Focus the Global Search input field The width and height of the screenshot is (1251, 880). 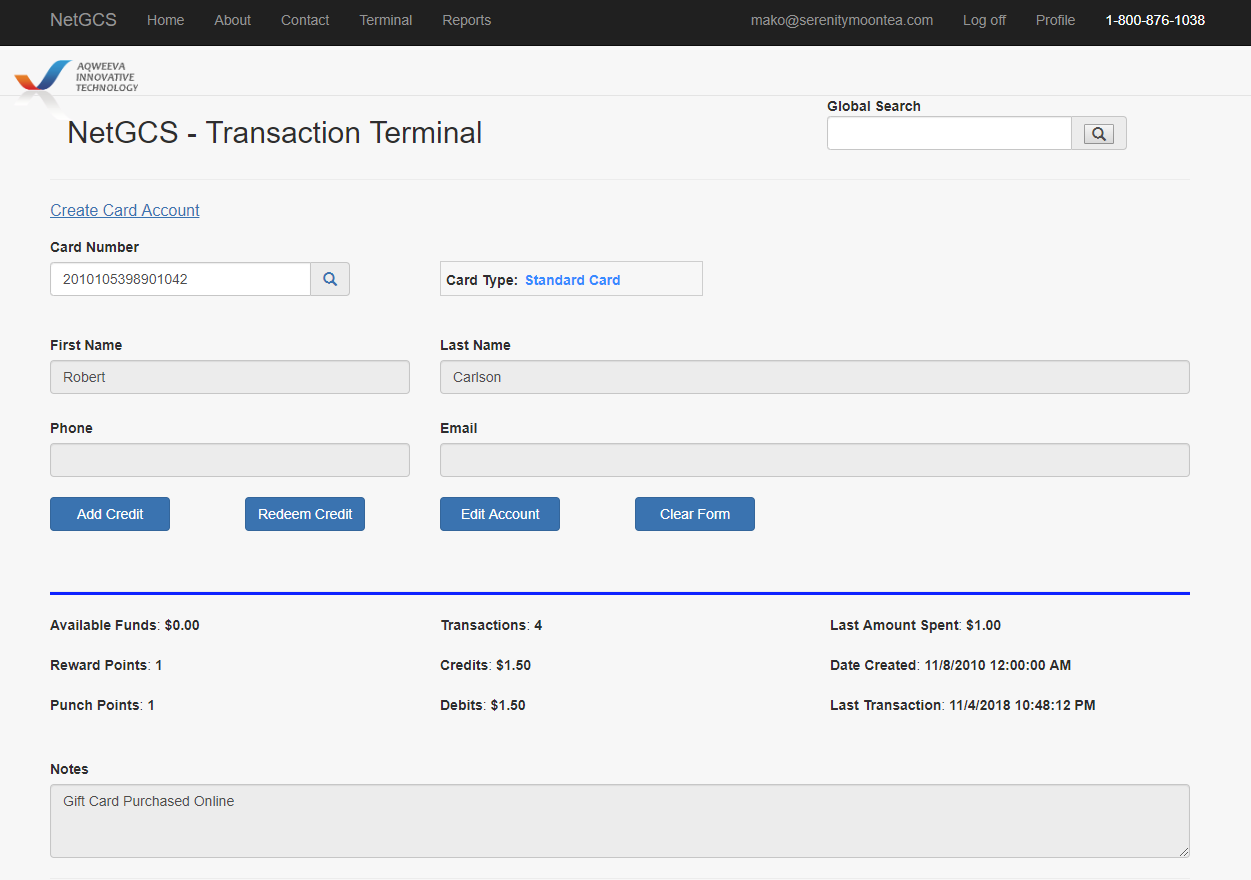click(x=948, y=134)
